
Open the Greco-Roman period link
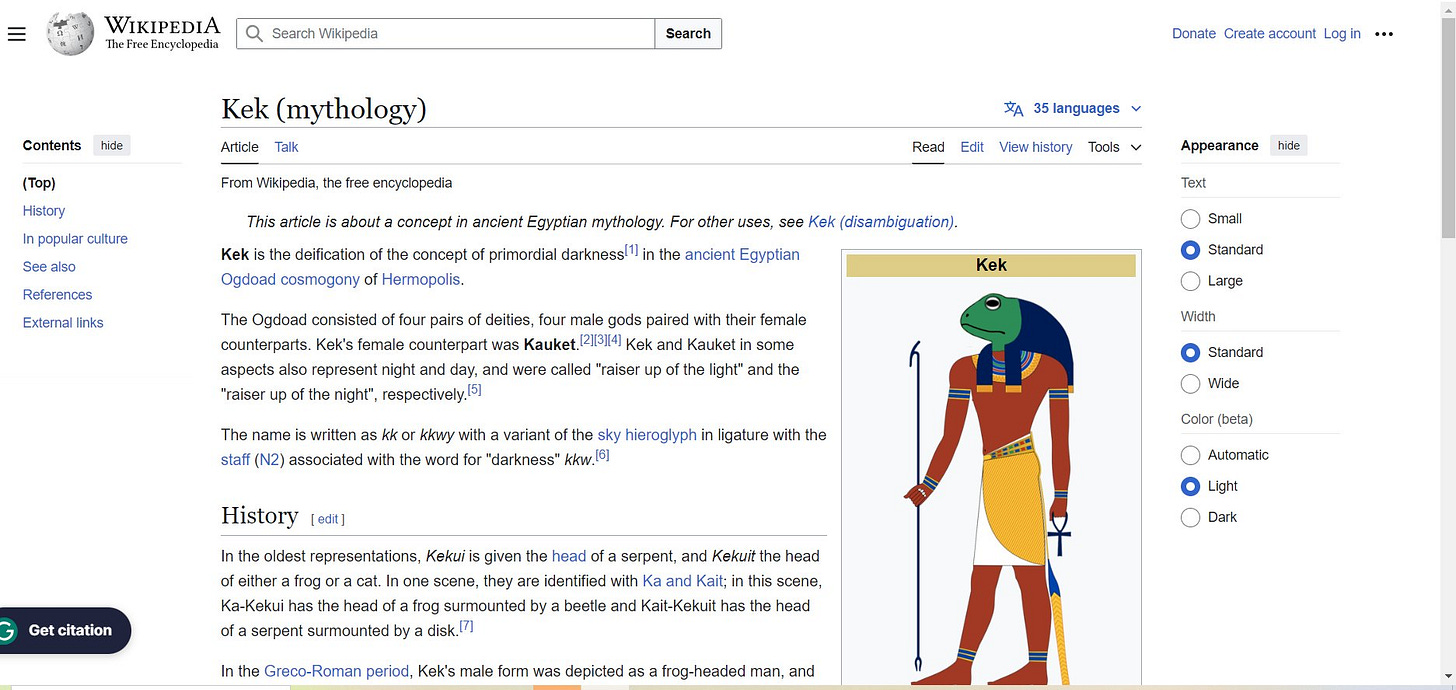click(336, 671)
